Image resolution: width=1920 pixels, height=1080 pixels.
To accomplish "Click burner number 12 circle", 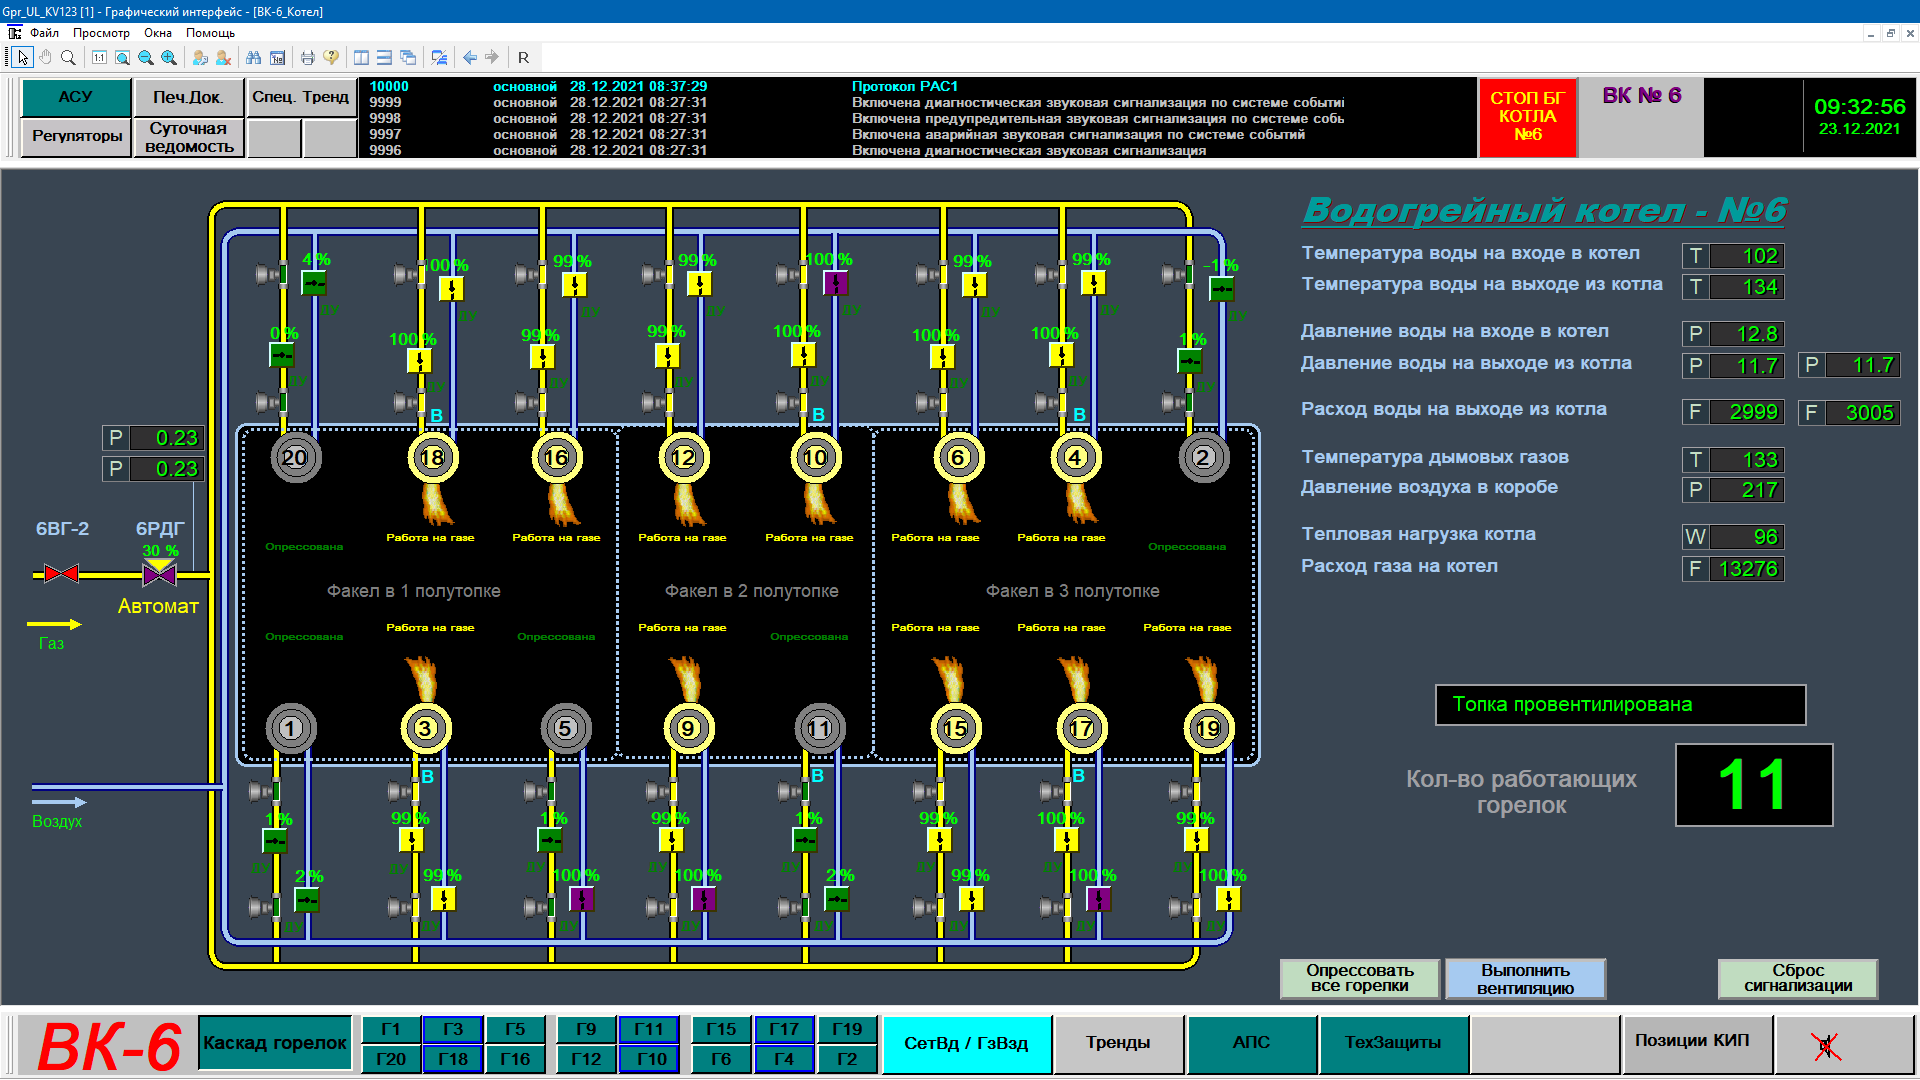I will pos(684,458).
